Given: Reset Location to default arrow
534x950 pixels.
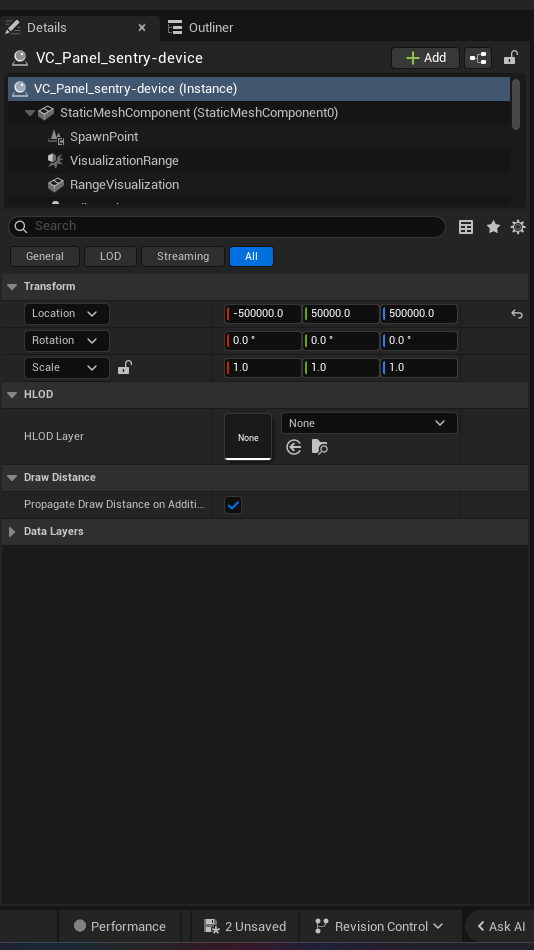Looking at the screenshot, I should coord(517,314).
